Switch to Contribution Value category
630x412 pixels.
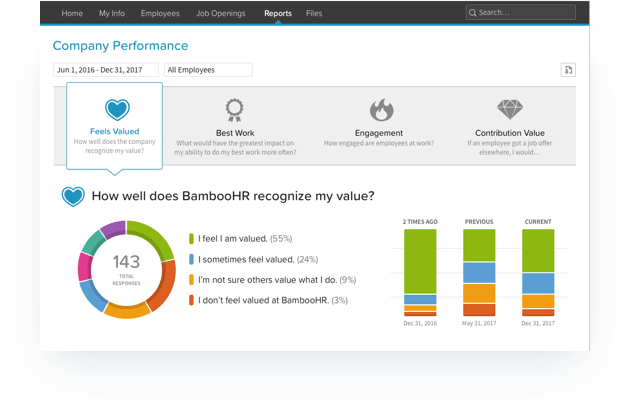coord(510,133)
